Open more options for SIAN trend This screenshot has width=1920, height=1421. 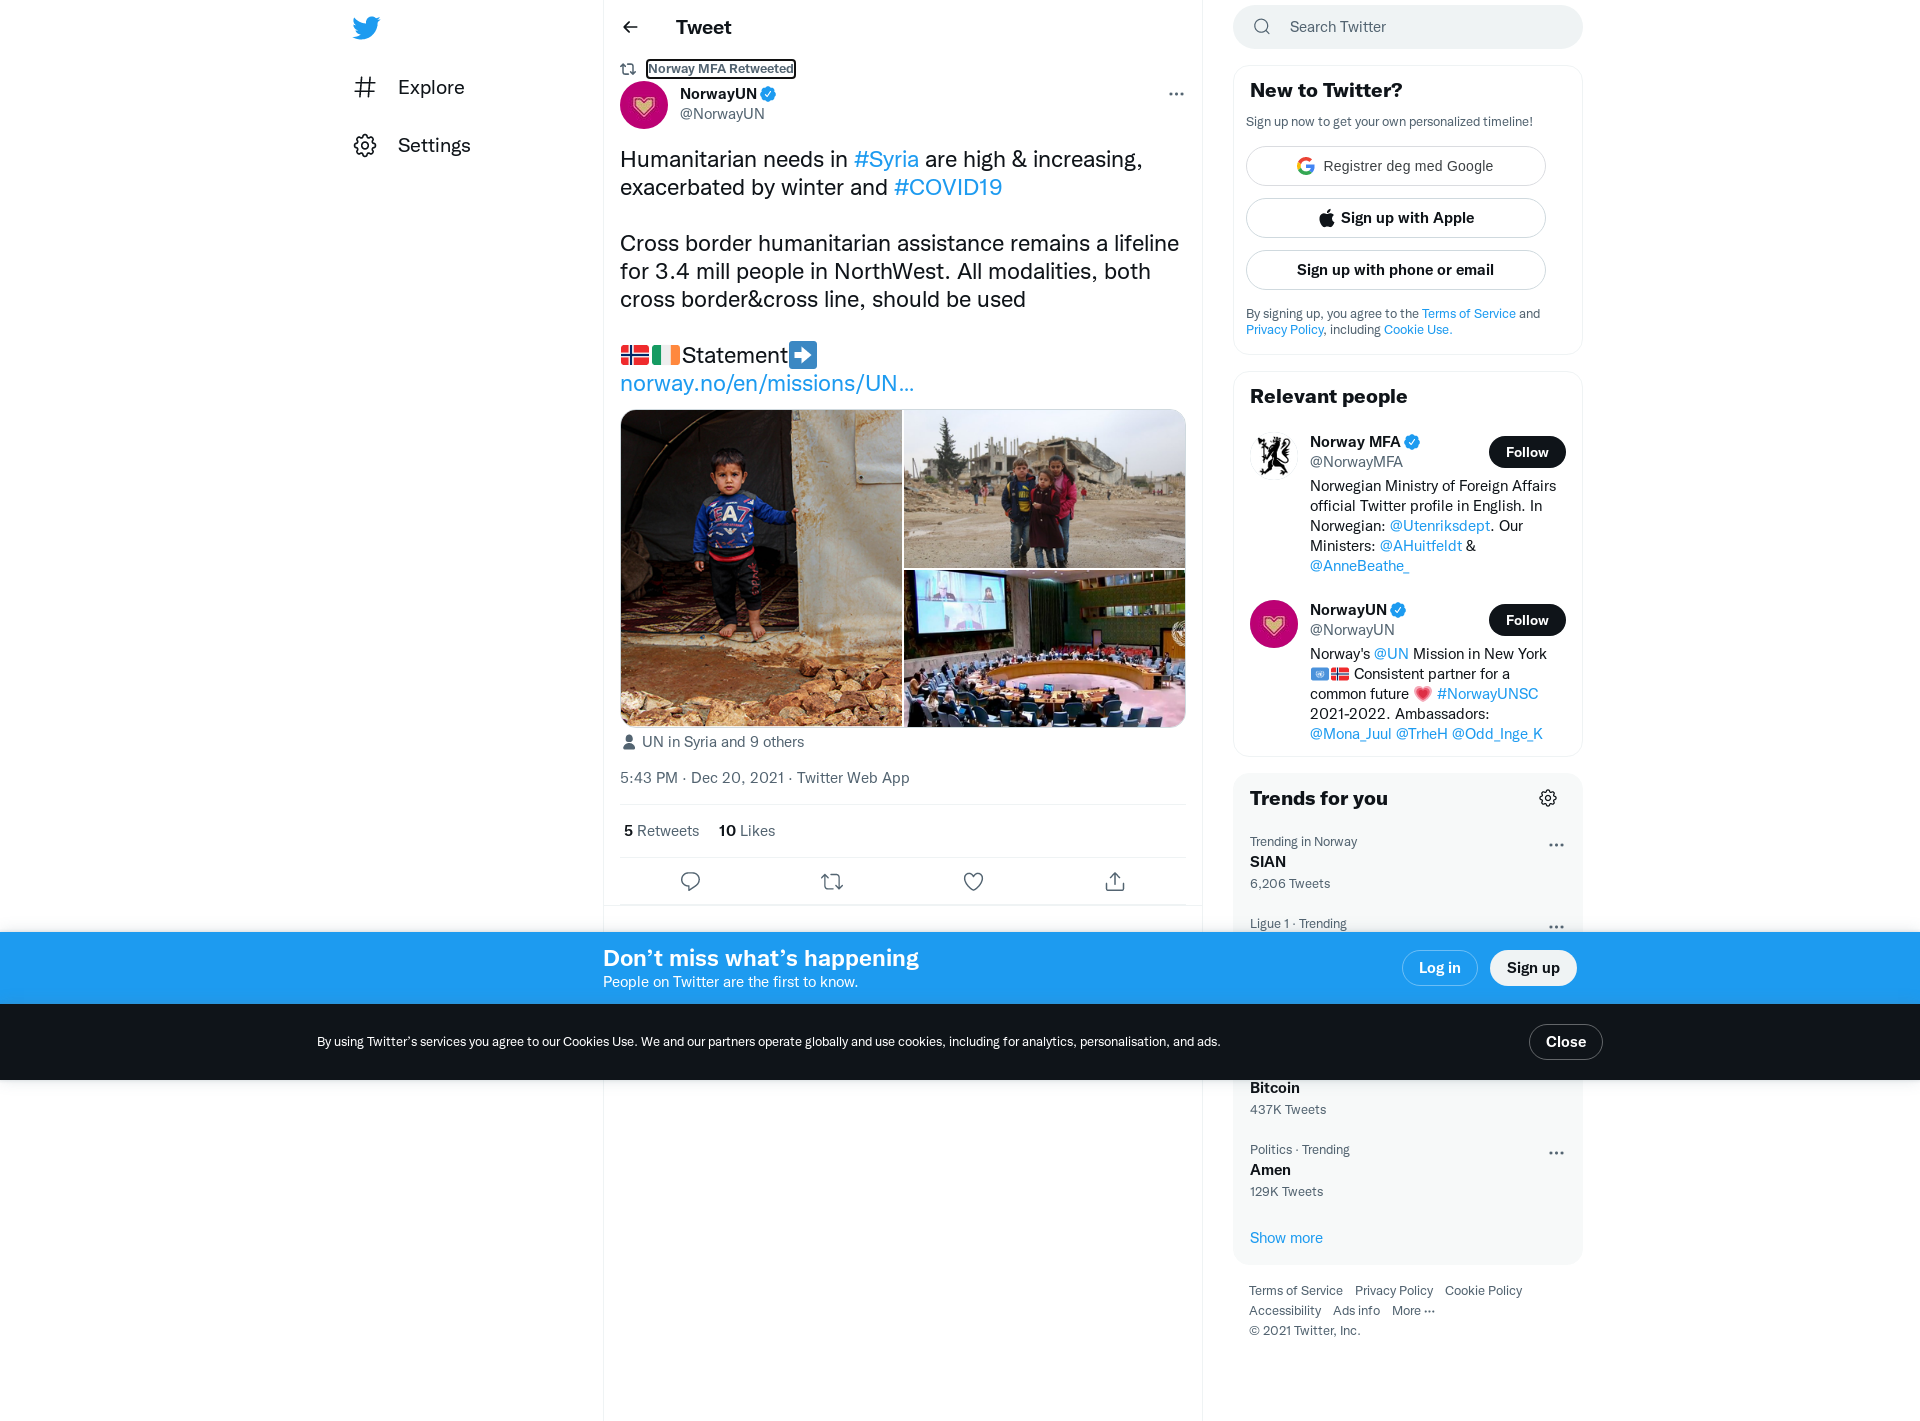[1556, 845]
